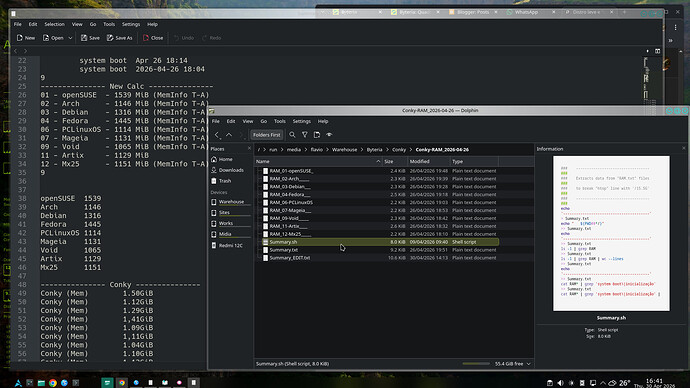Open the Works device in Places
This screenshot has width=690, height=388.
click(x=230, y=223)
